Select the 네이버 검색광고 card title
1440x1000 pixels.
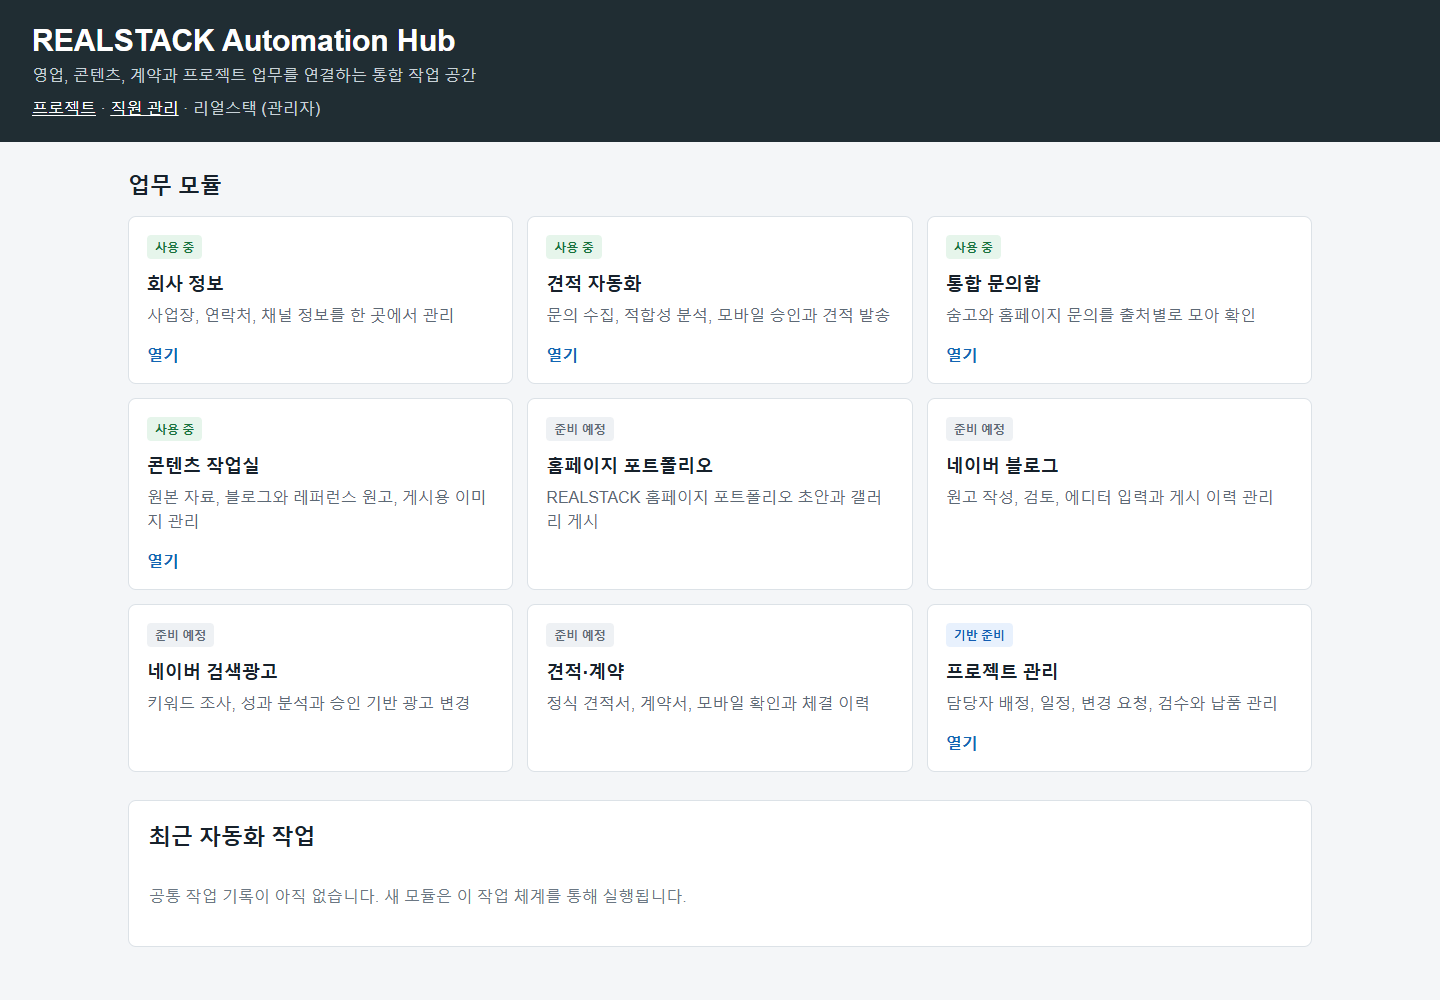click(212, 671)
